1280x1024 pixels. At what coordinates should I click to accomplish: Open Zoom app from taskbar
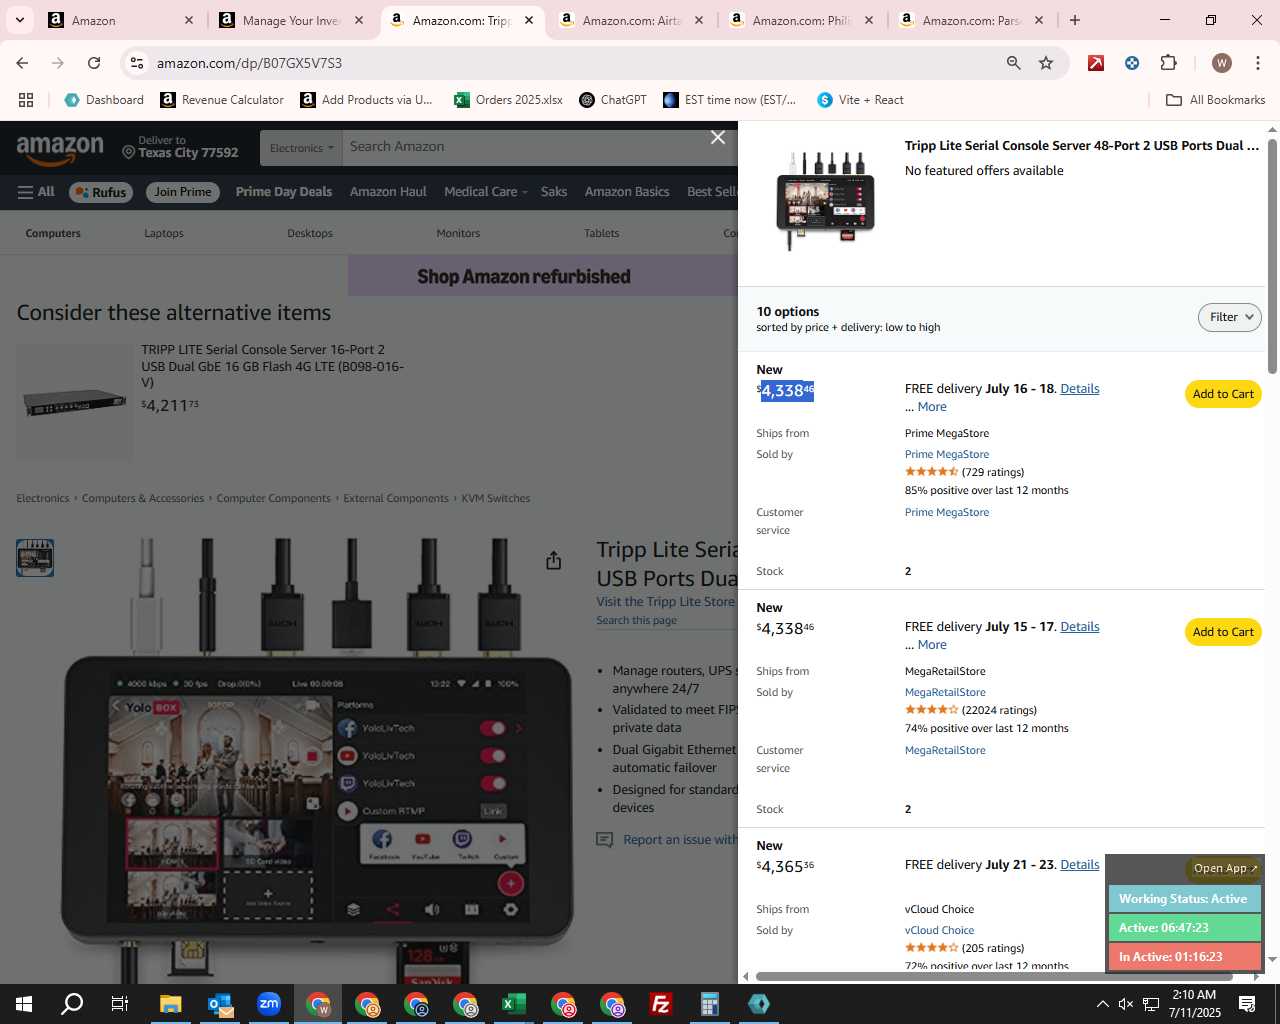tap(269, 1004)
